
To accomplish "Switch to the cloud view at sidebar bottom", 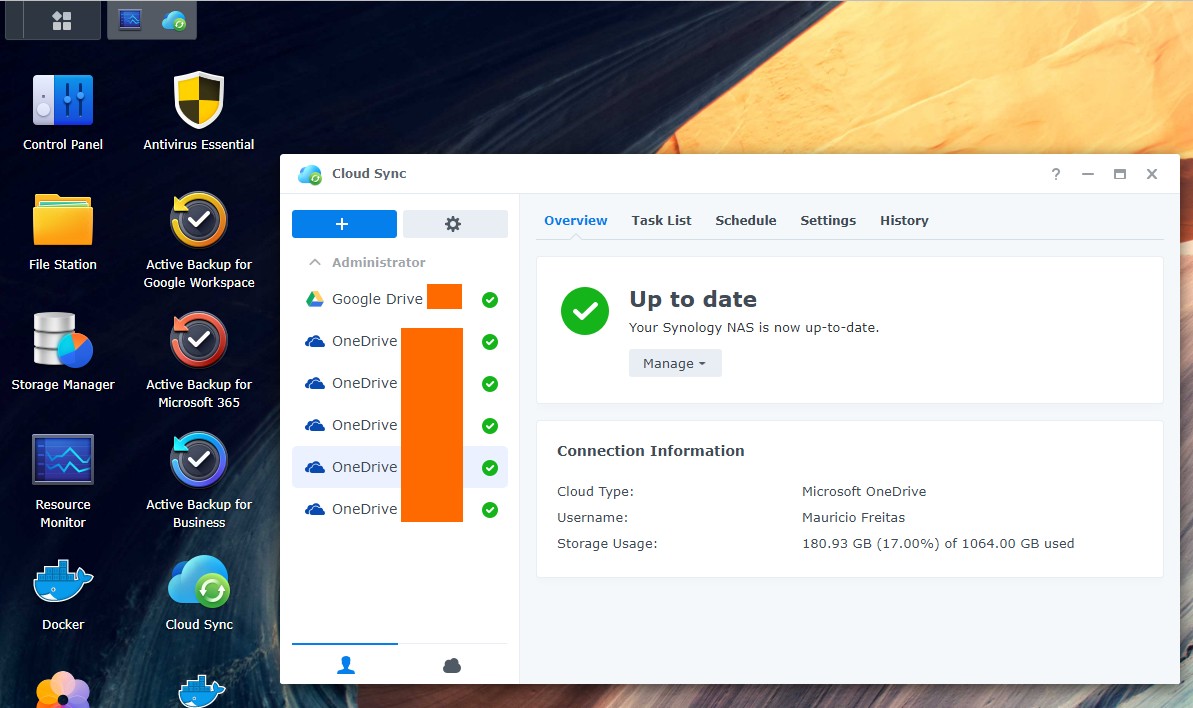I will click(452, 666).
